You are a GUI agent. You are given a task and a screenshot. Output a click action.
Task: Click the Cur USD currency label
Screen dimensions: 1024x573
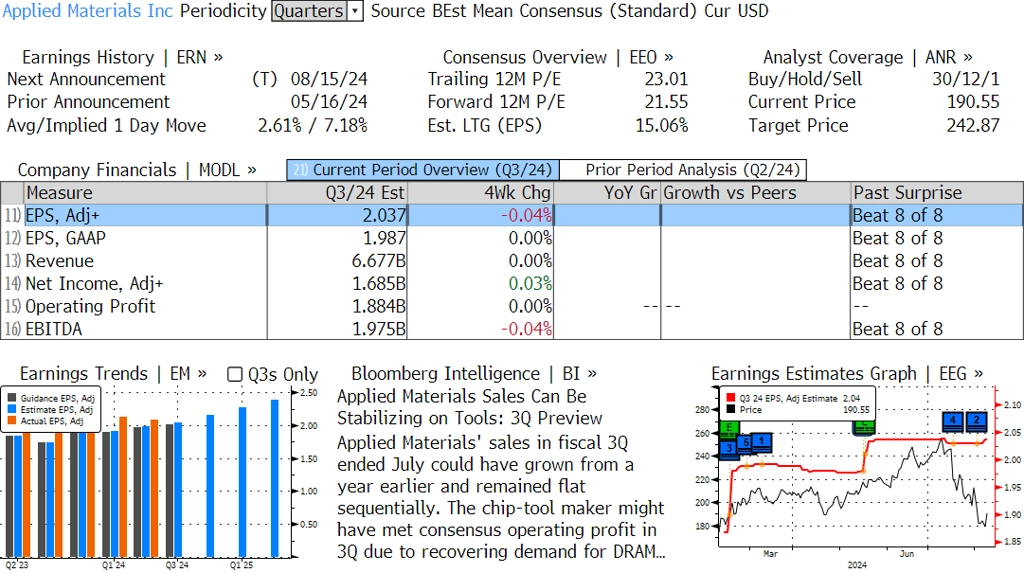point(736,11)
